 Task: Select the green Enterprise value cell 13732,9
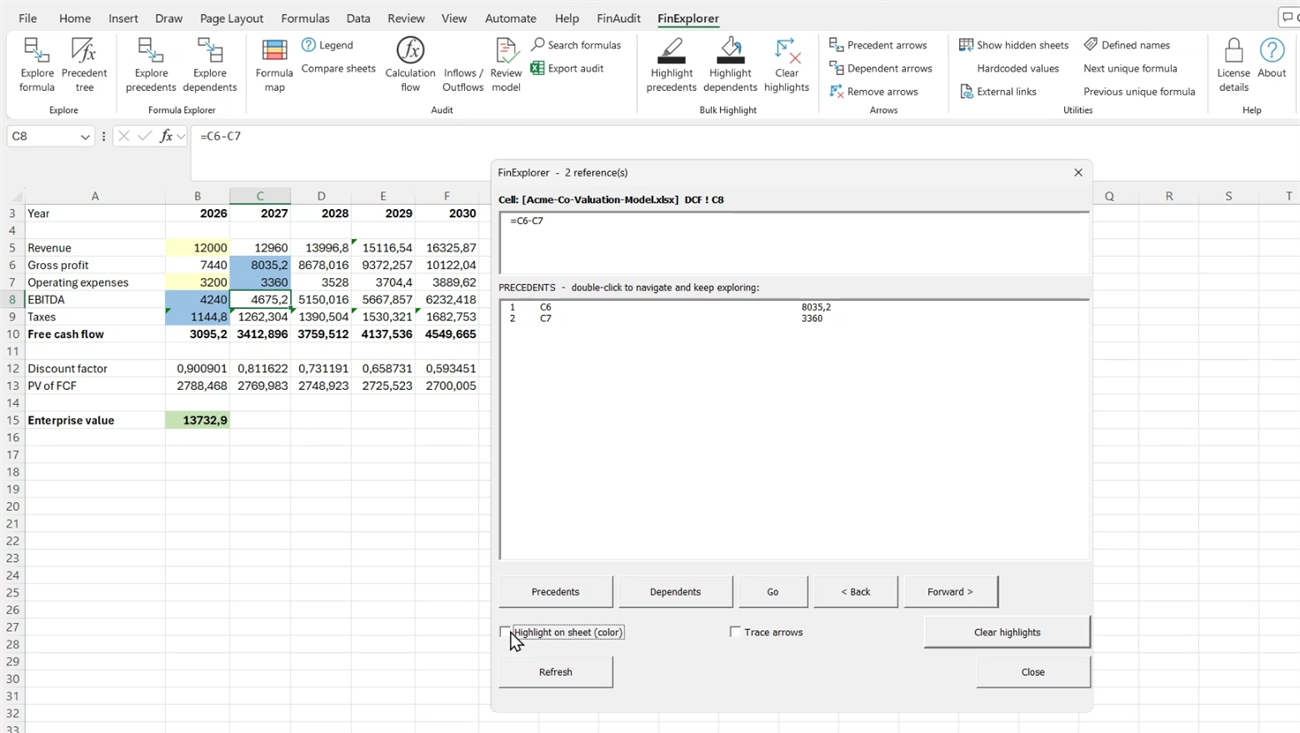[x=197, y=420]
